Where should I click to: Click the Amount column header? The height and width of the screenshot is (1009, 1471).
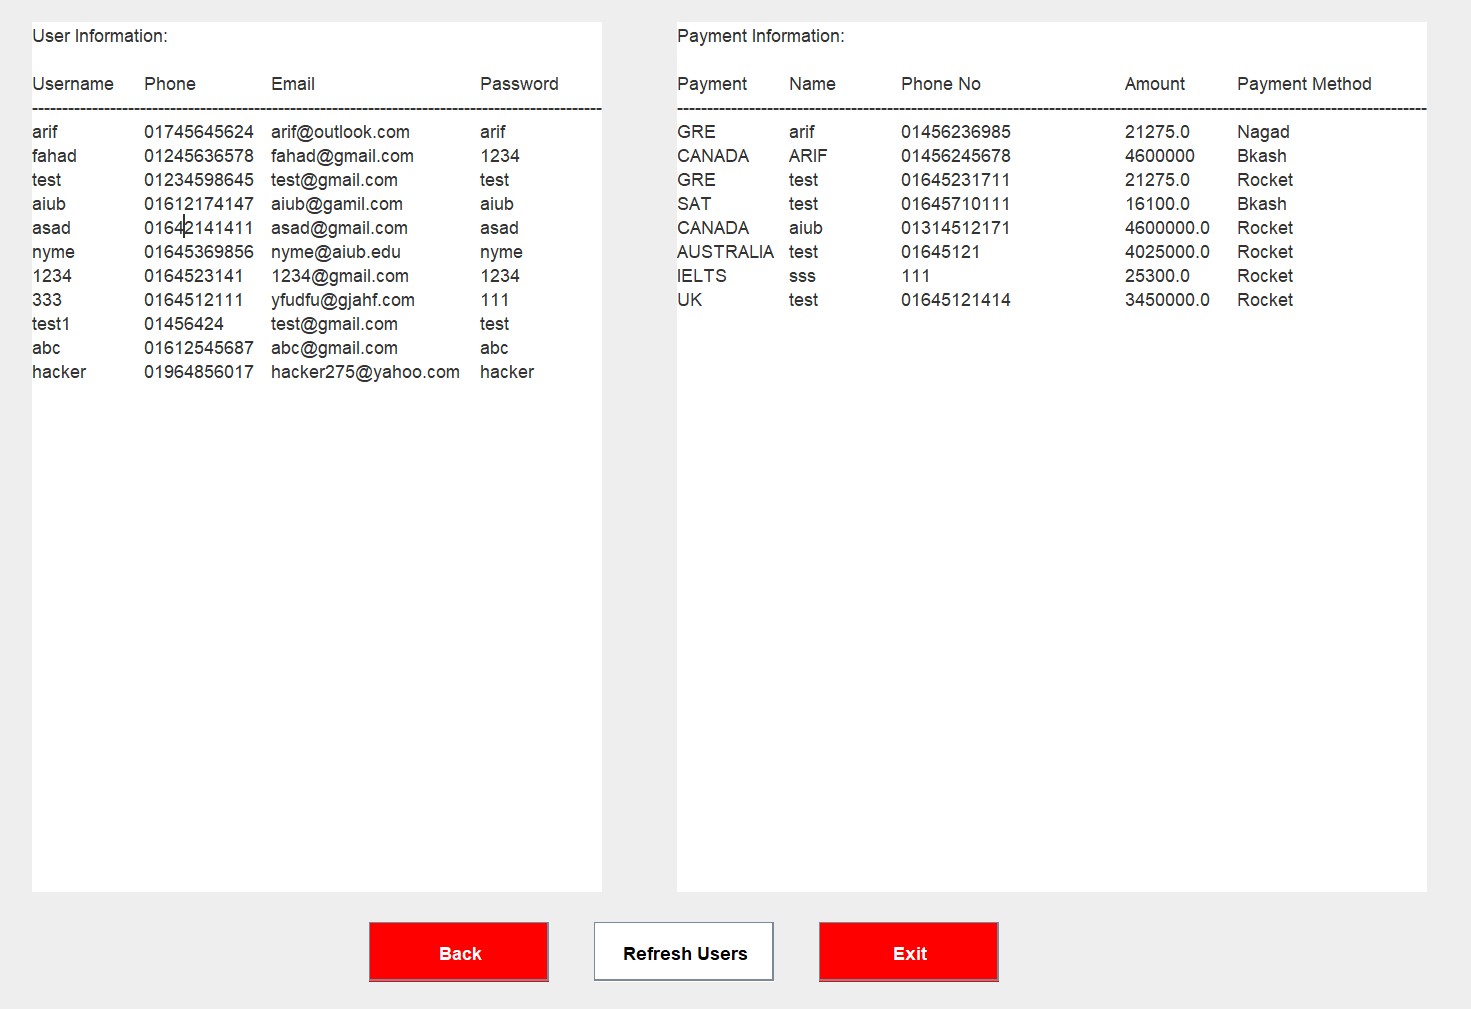tap(1155, 84)
